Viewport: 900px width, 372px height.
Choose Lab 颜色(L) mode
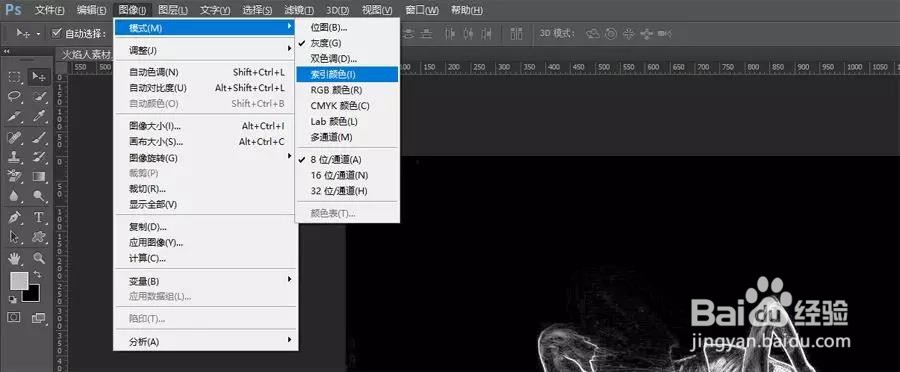(347, 121)
